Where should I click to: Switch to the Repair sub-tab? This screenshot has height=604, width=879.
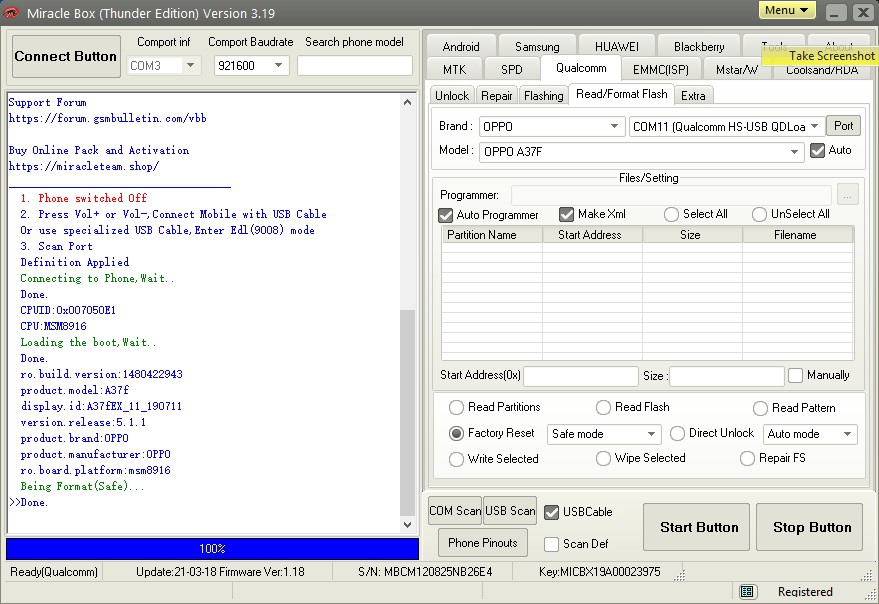pyautogui.click(x=497, y=96)
